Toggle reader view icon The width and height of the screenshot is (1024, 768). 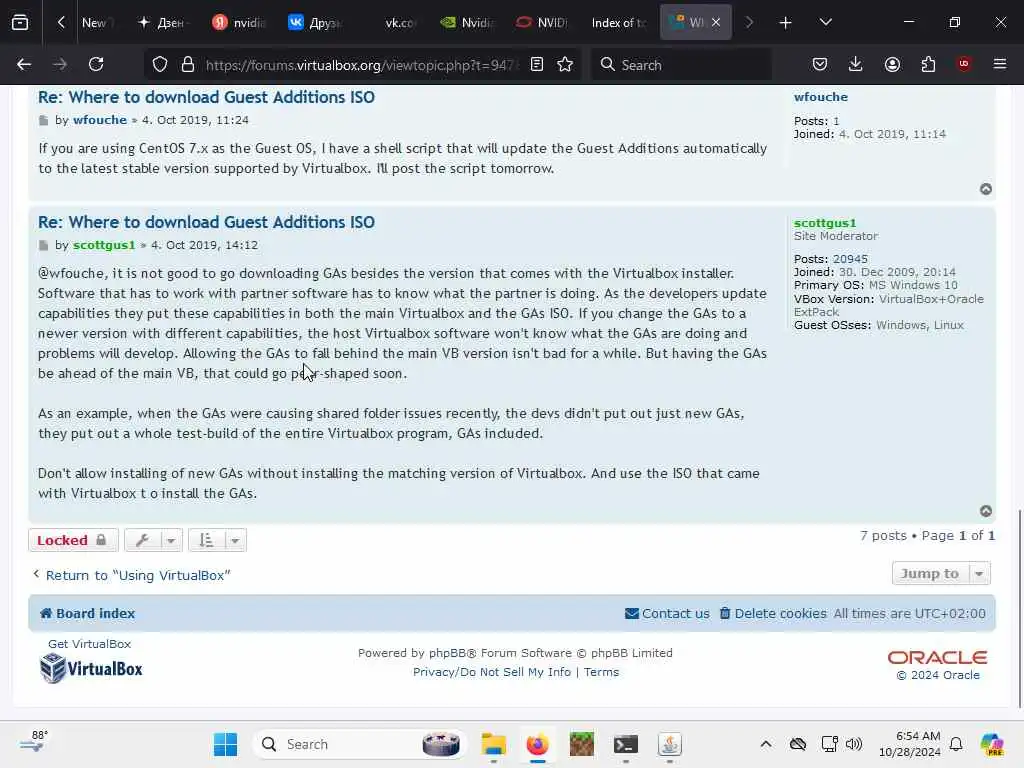(537, 64)
